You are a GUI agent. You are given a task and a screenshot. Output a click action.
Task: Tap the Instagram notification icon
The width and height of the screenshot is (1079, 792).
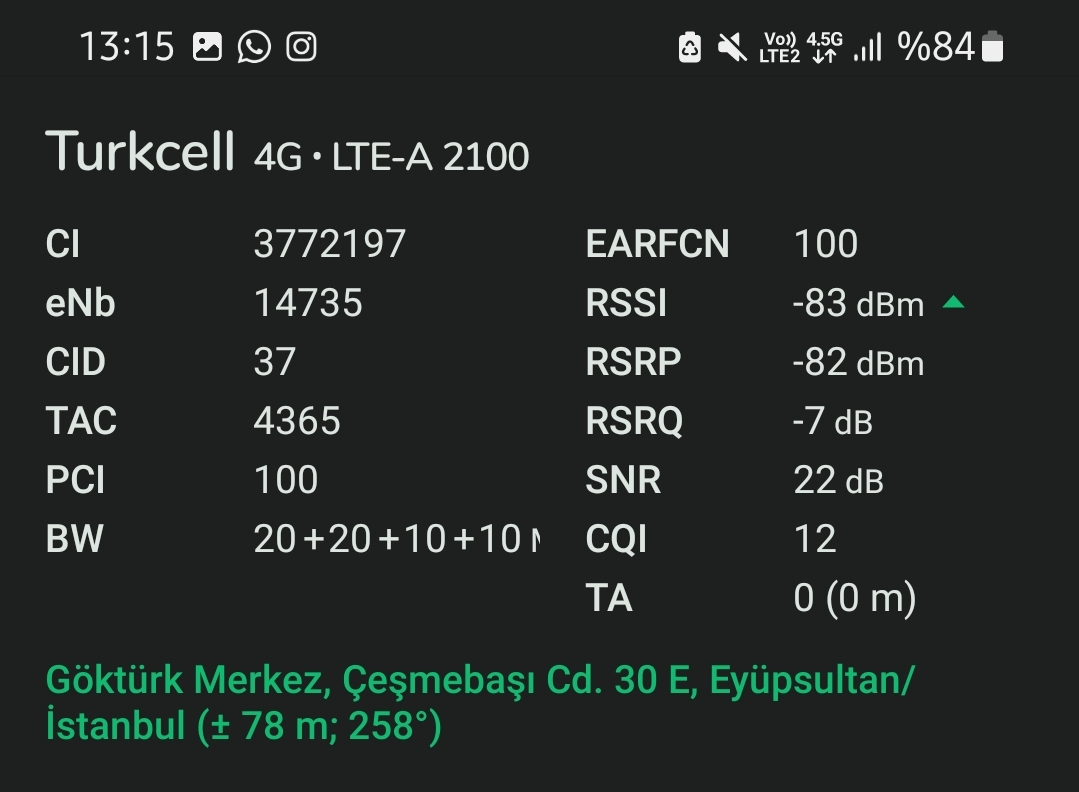[x=301, y=47]
